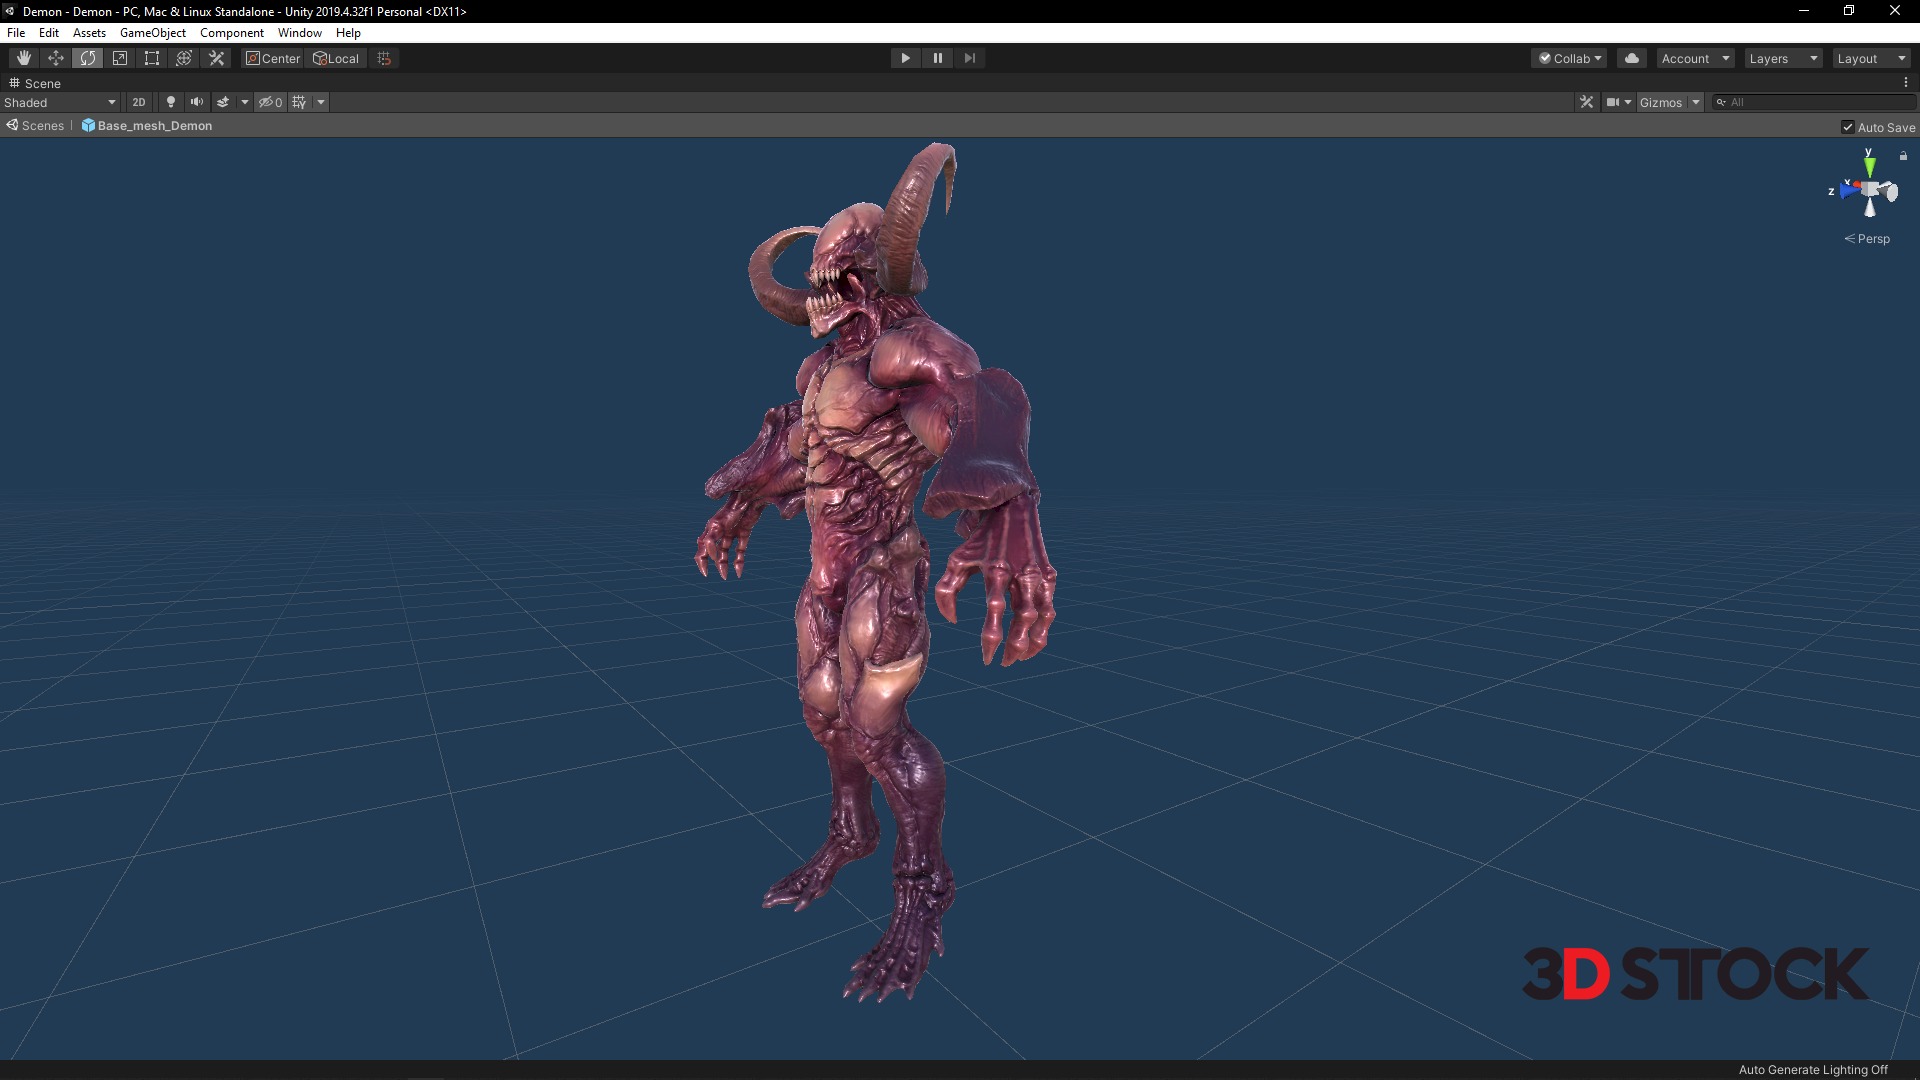Mute scene audio toggle
This screenshot has width=1920, height=1080.
[196, 102]
